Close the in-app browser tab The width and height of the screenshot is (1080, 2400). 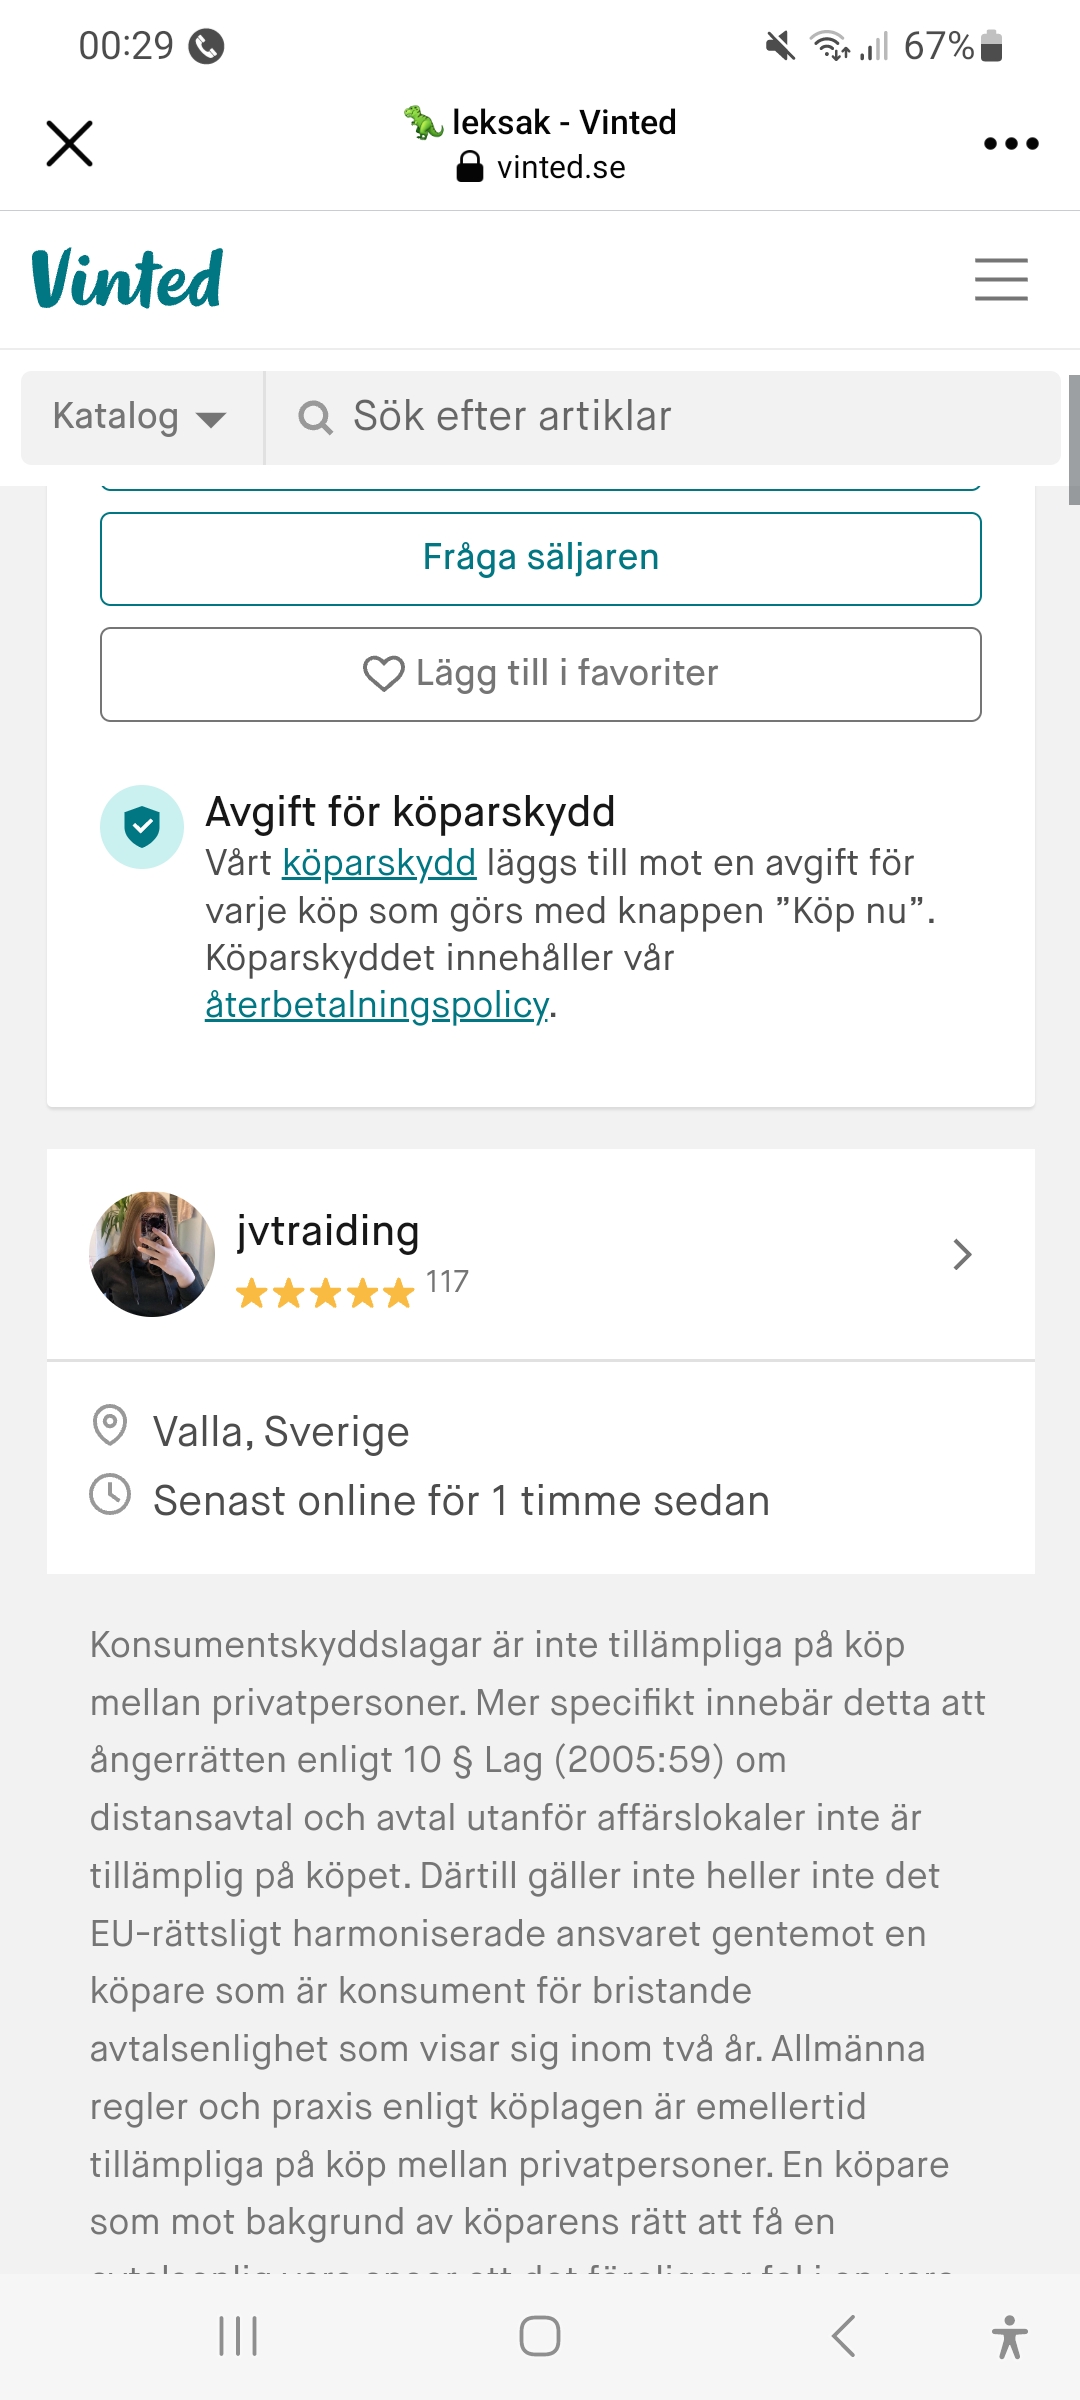point(70,143)
